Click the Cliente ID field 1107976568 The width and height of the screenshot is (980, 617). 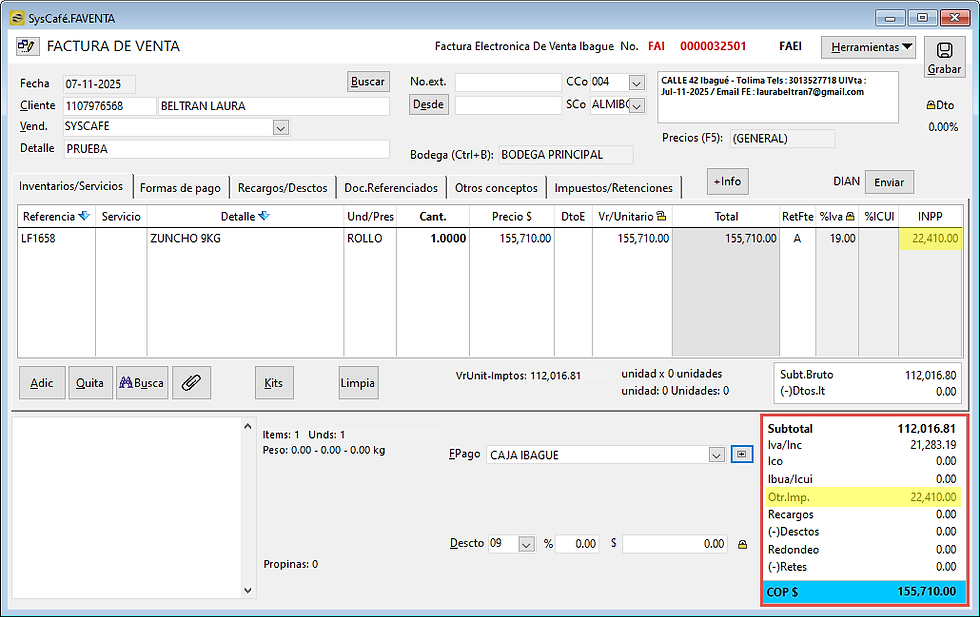(109, 106)
